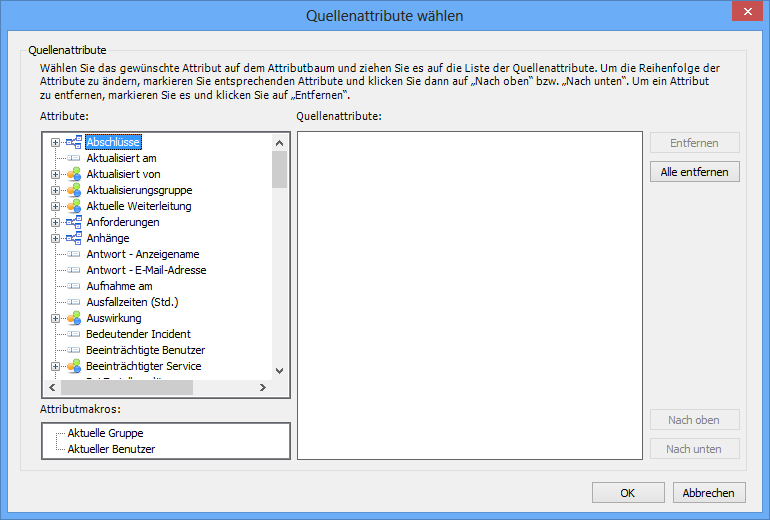This screenshot has width=770, height=520.
Task: Select the Aktueller Benutzer macro
Action: click(111, 449)
